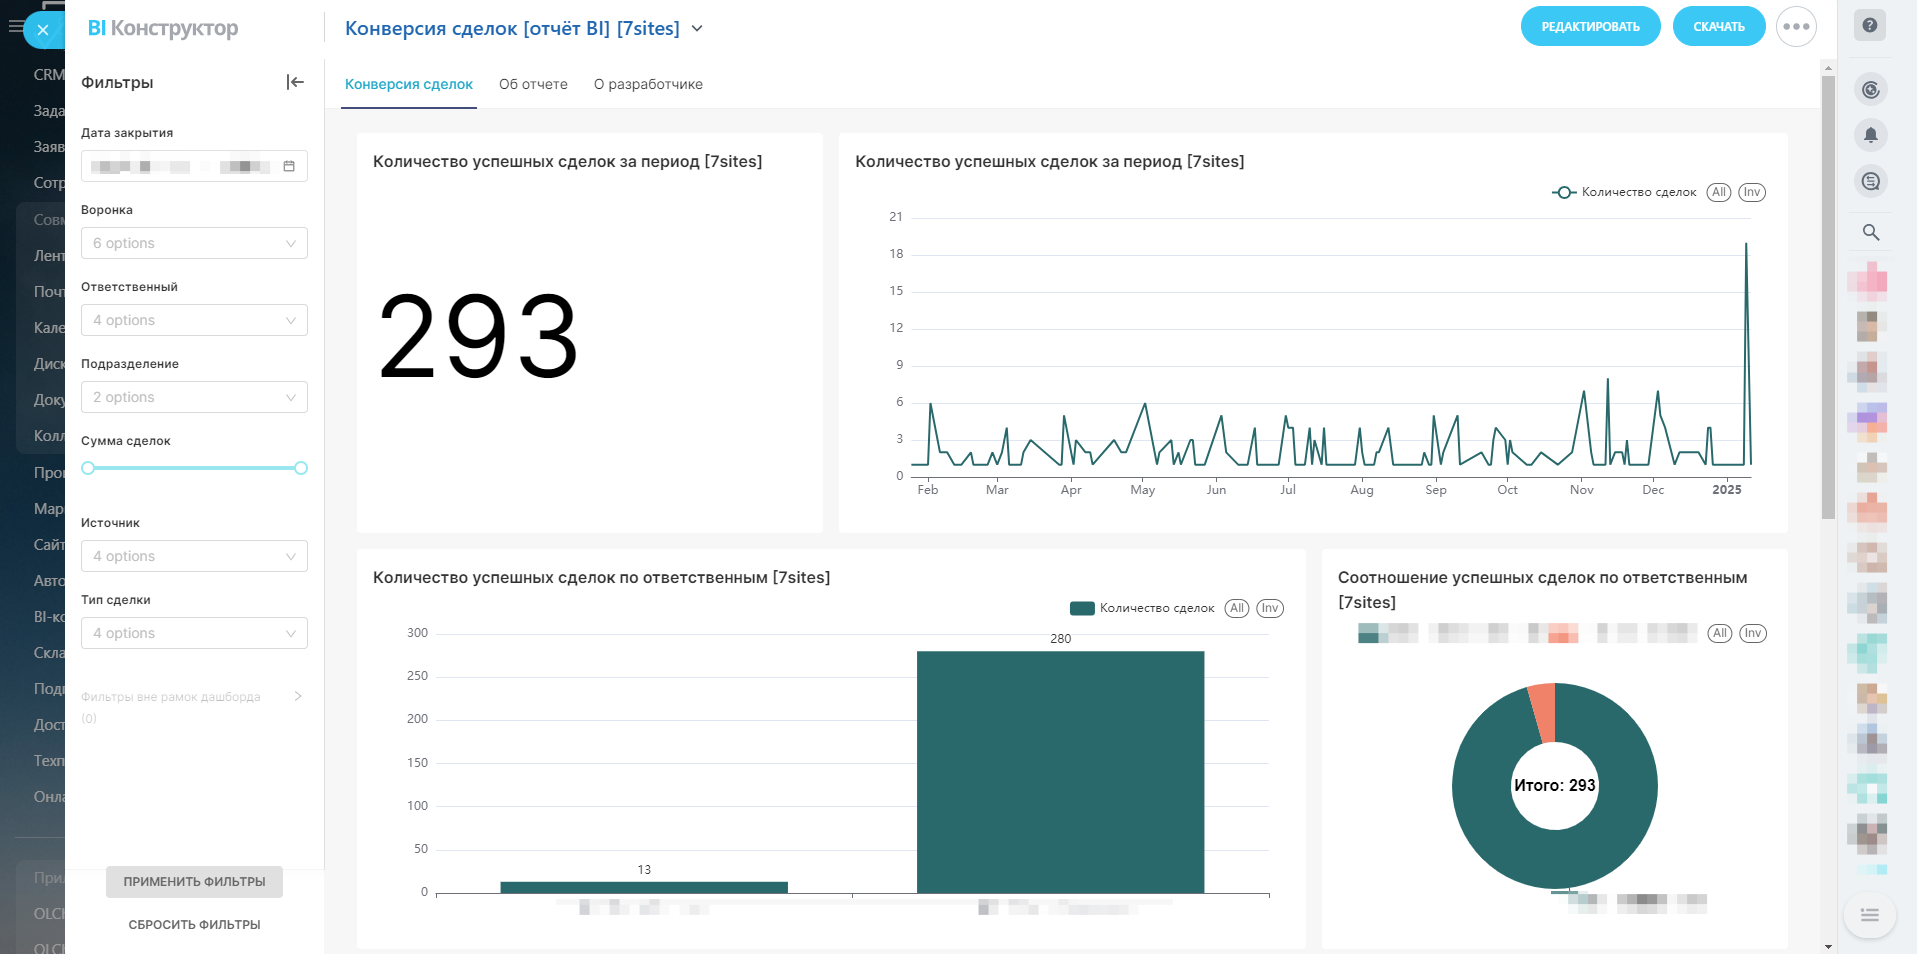Click the right handle of Сумма сделок slider
The width and height of the screenshot is (1917, 954).
pos(301,468)
